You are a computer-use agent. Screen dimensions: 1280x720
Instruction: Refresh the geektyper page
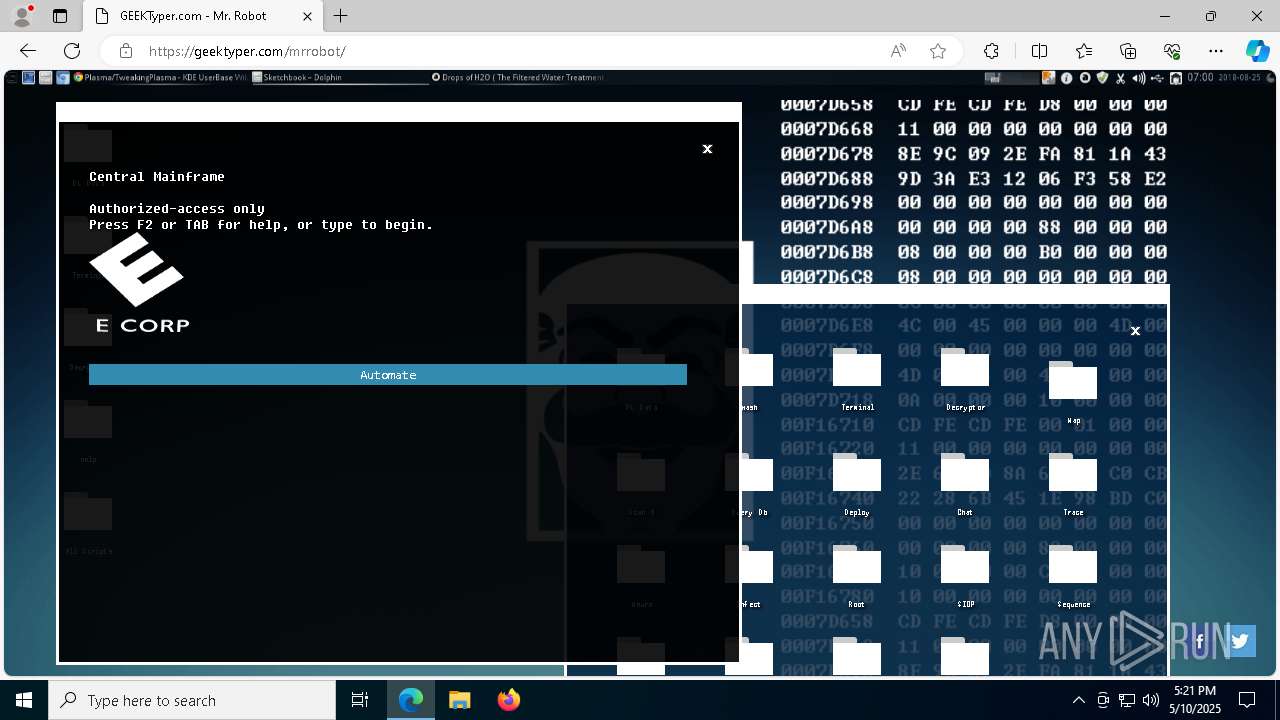pyautogui.click(x=72, y=51)
